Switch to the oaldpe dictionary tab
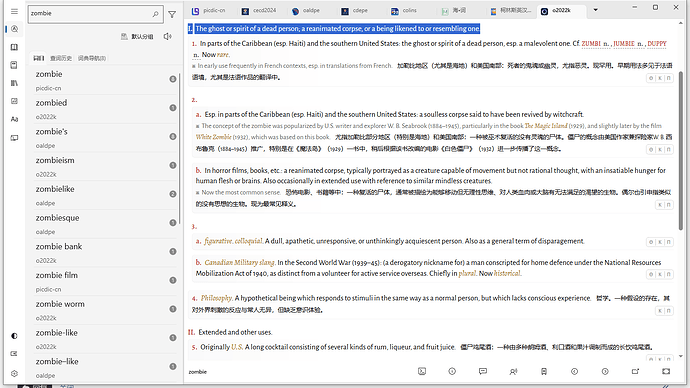Screen dimensions: 690x388 click(306, 11)
